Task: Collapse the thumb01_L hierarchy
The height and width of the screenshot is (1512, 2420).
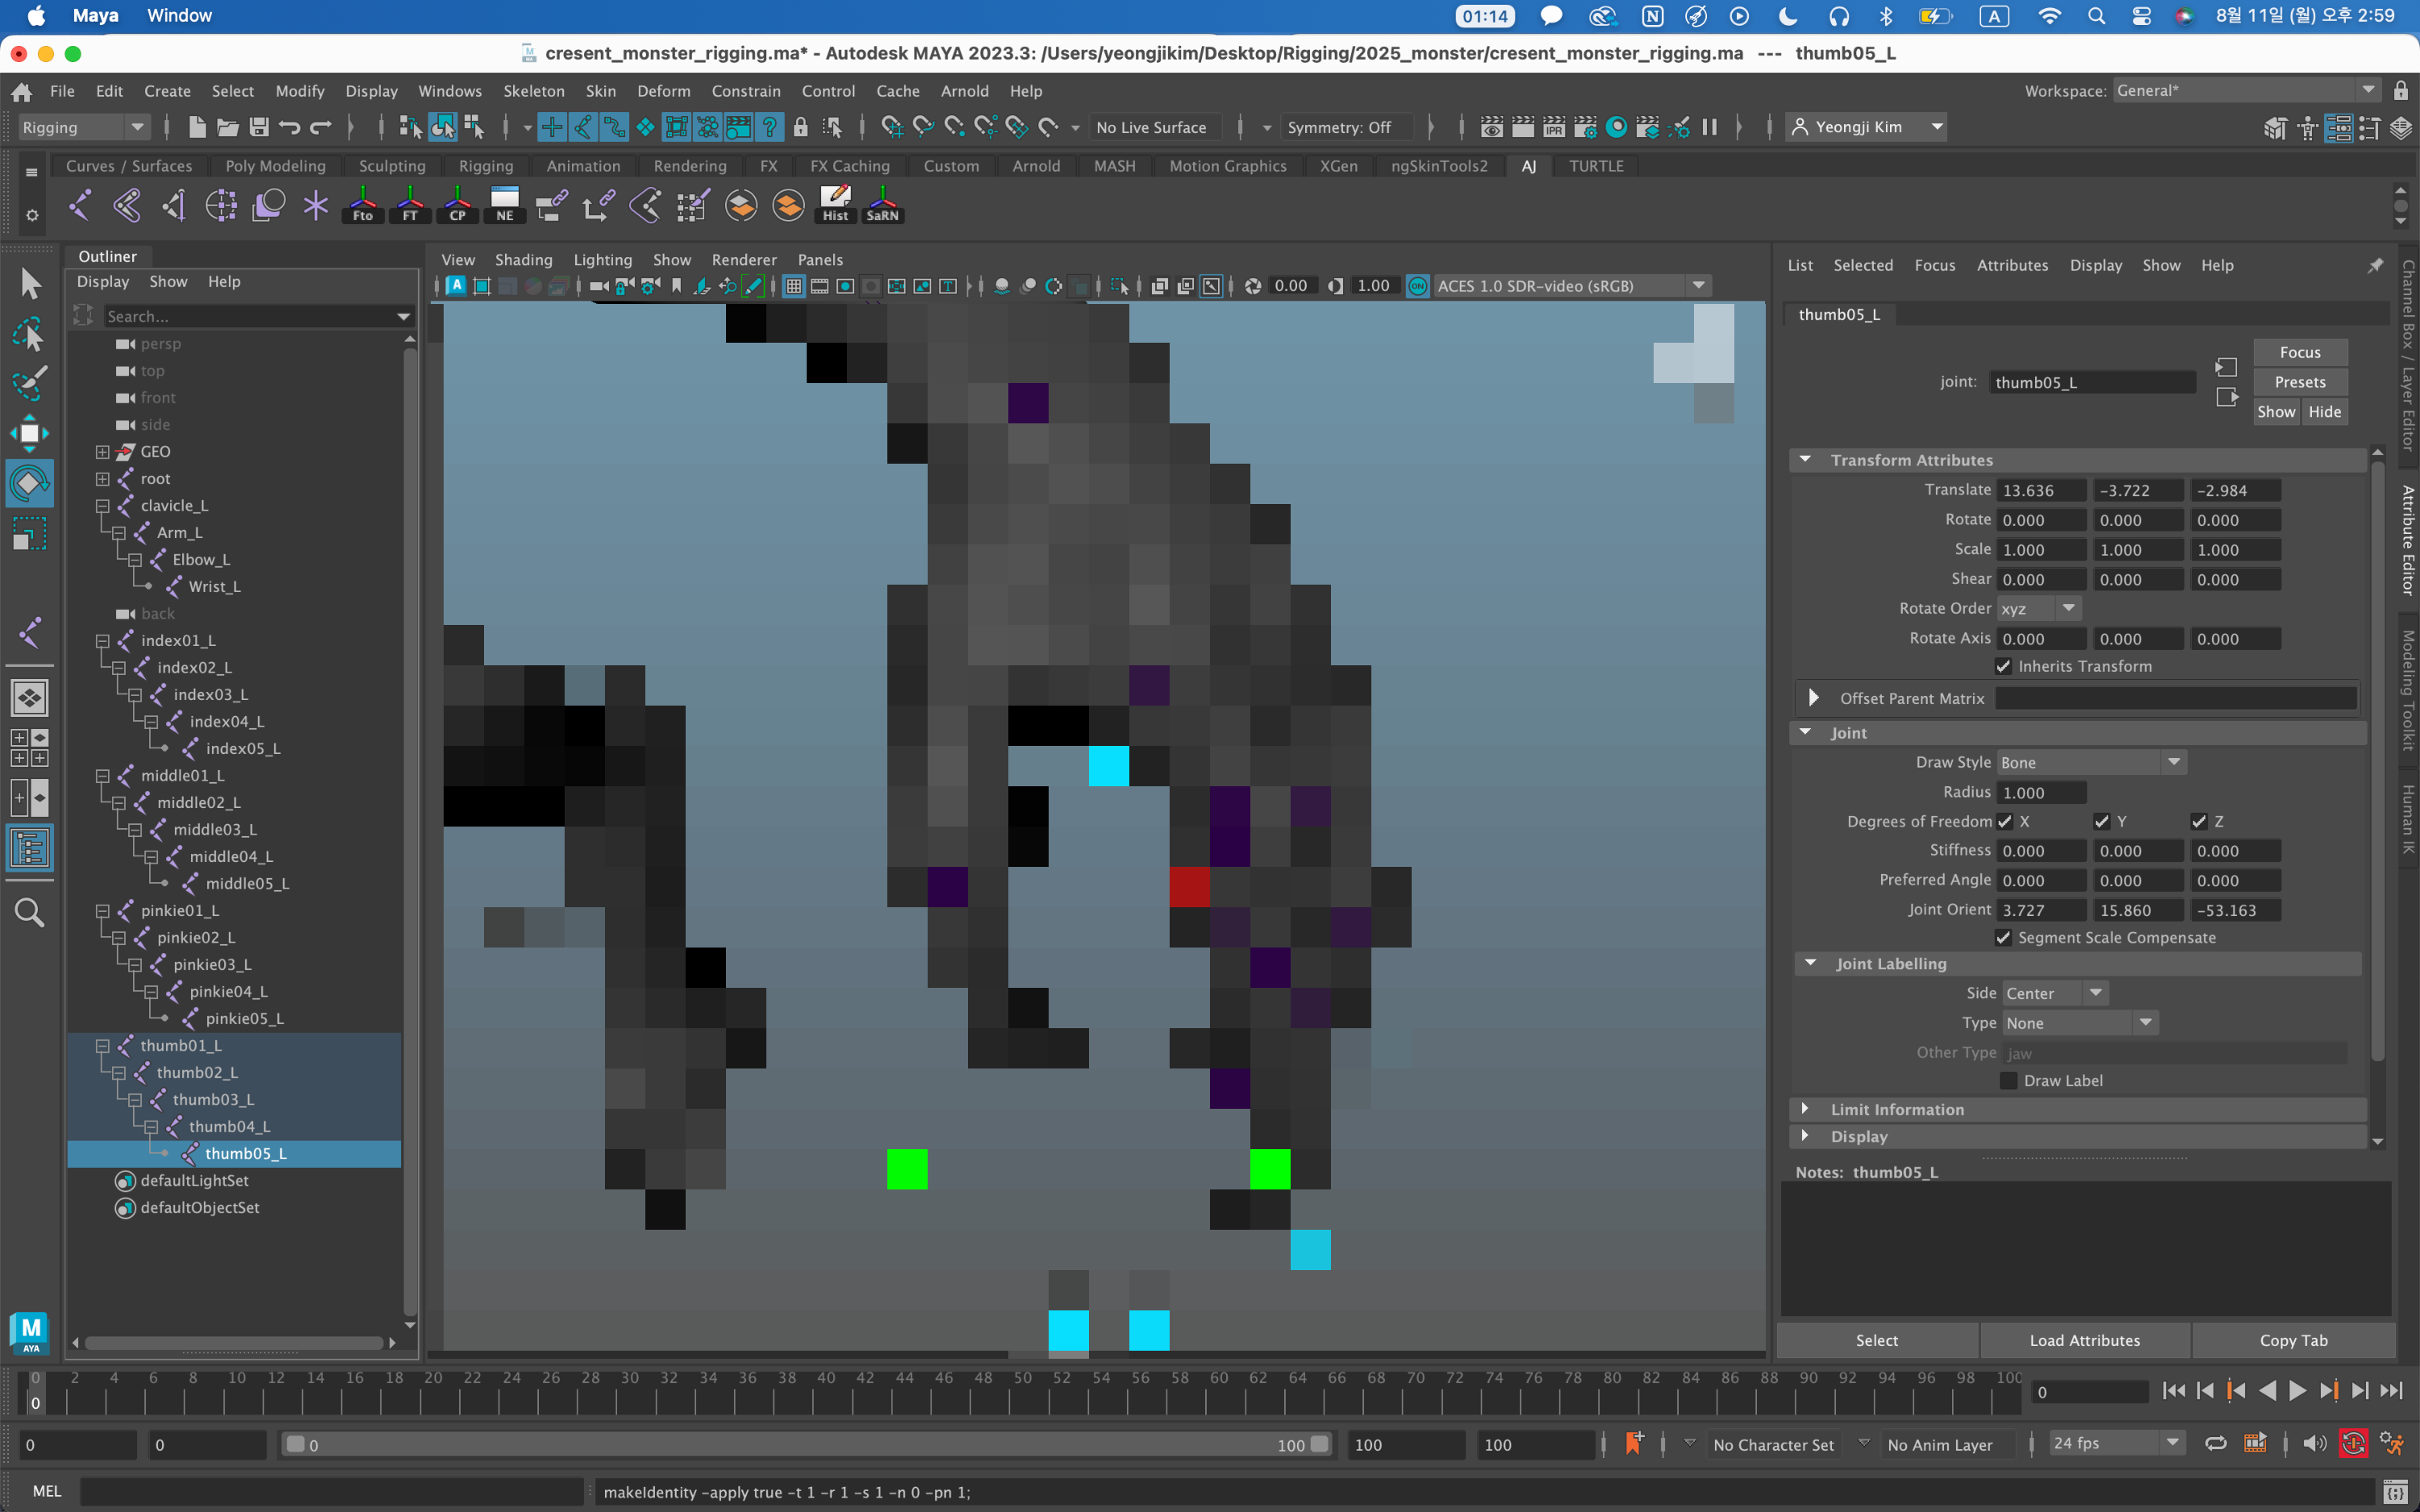Action: tap(102, 1045)
